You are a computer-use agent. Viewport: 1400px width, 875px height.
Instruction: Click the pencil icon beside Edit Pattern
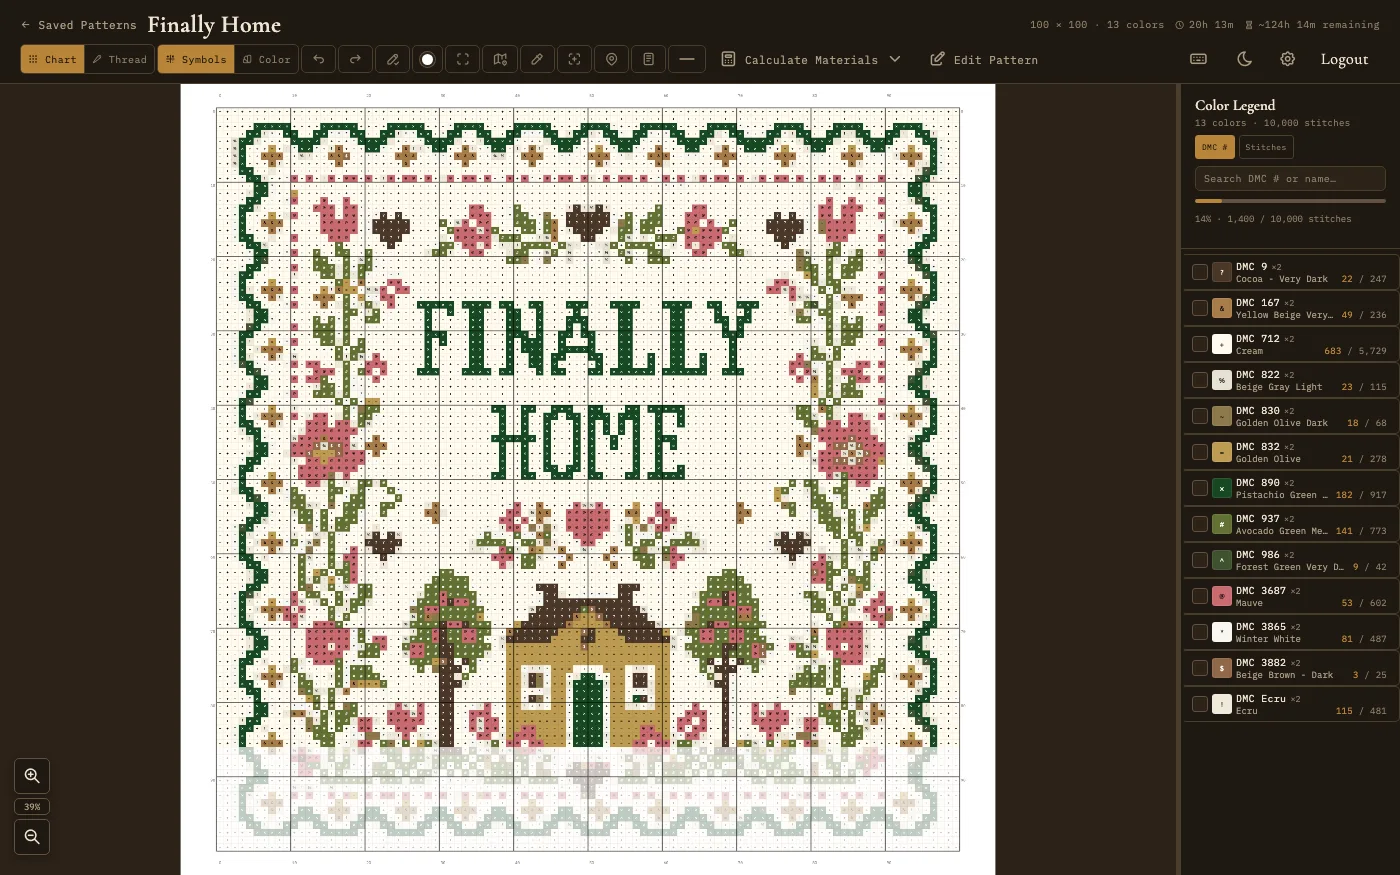coord(937,59)
